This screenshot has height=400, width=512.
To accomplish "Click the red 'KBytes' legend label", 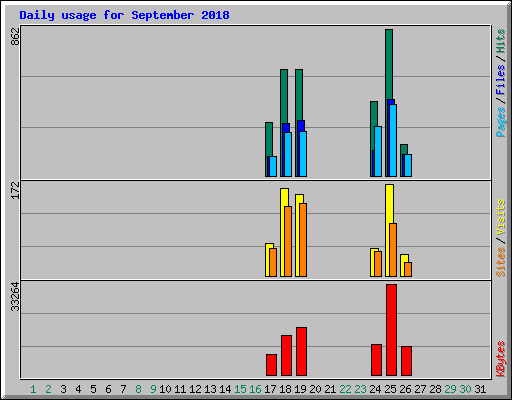I will coord(500,359).
